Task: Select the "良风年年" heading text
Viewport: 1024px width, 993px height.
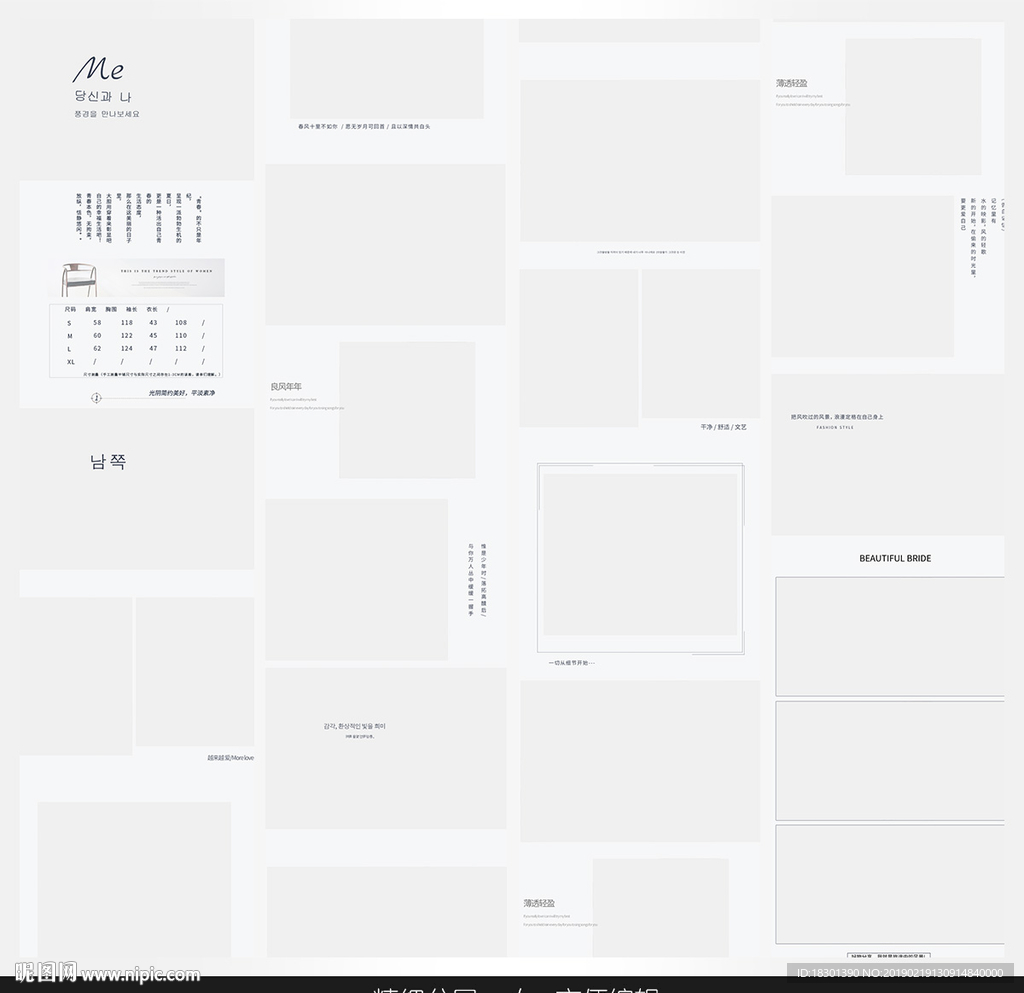Action: pyautogui.click(x=286, y=386)
